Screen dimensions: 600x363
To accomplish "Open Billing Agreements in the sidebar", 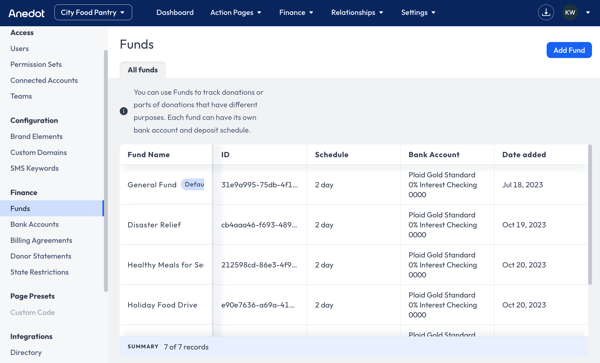I will coord(41,240).
